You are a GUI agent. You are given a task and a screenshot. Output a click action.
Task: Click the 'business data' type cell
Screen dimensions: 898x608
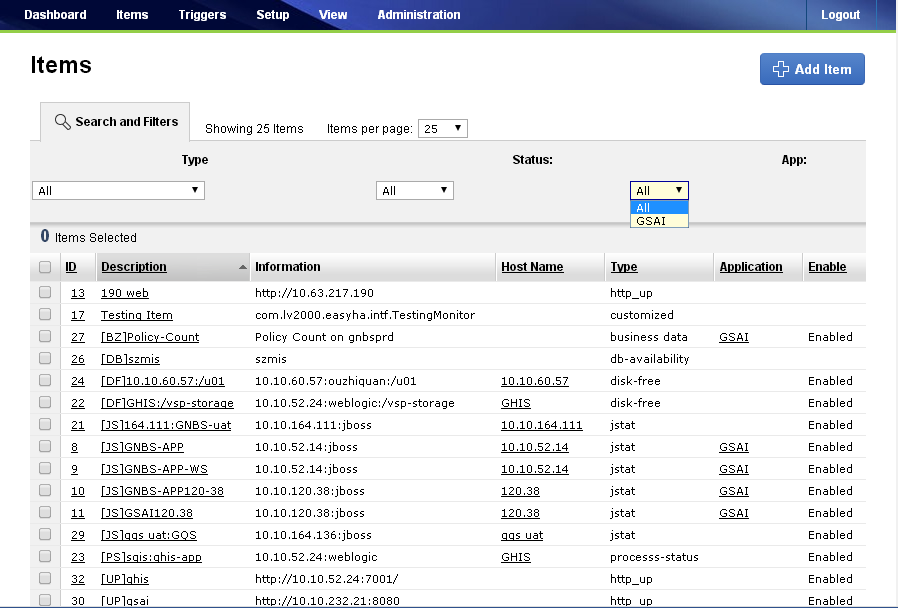(x=649, y=337)
